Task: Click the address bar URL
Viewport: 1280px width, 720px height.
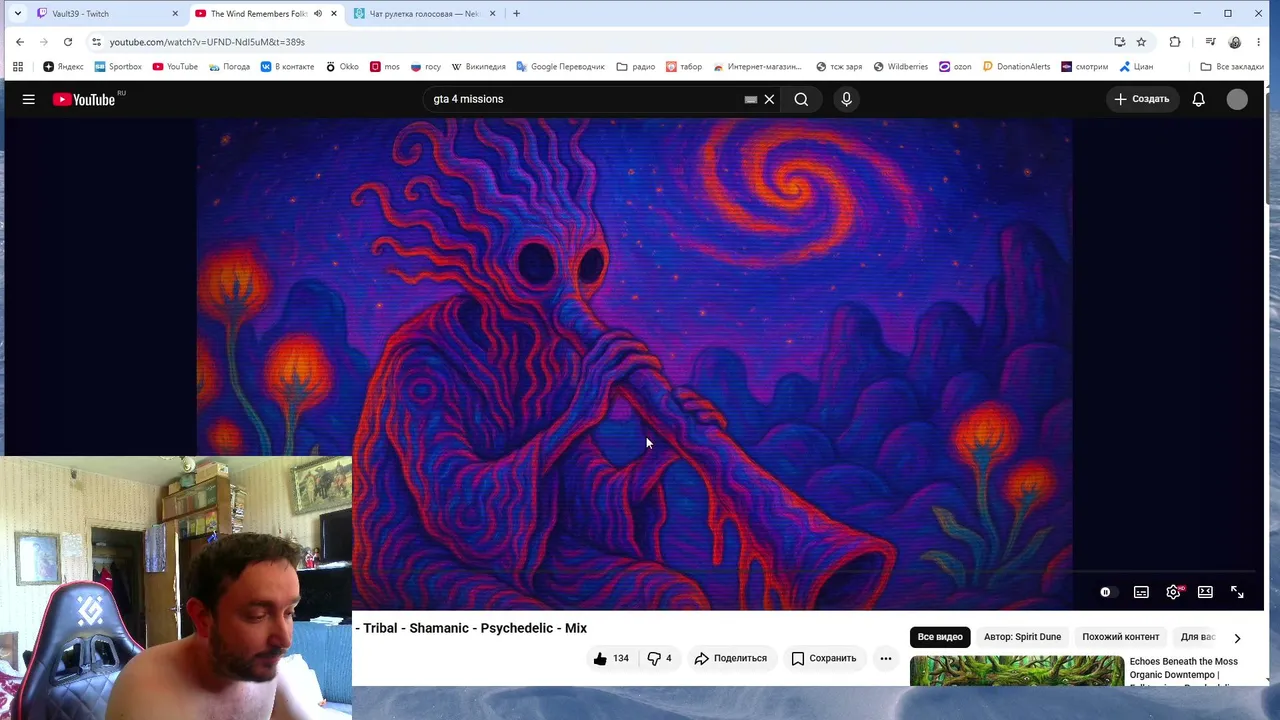Action: pos(207,42)
